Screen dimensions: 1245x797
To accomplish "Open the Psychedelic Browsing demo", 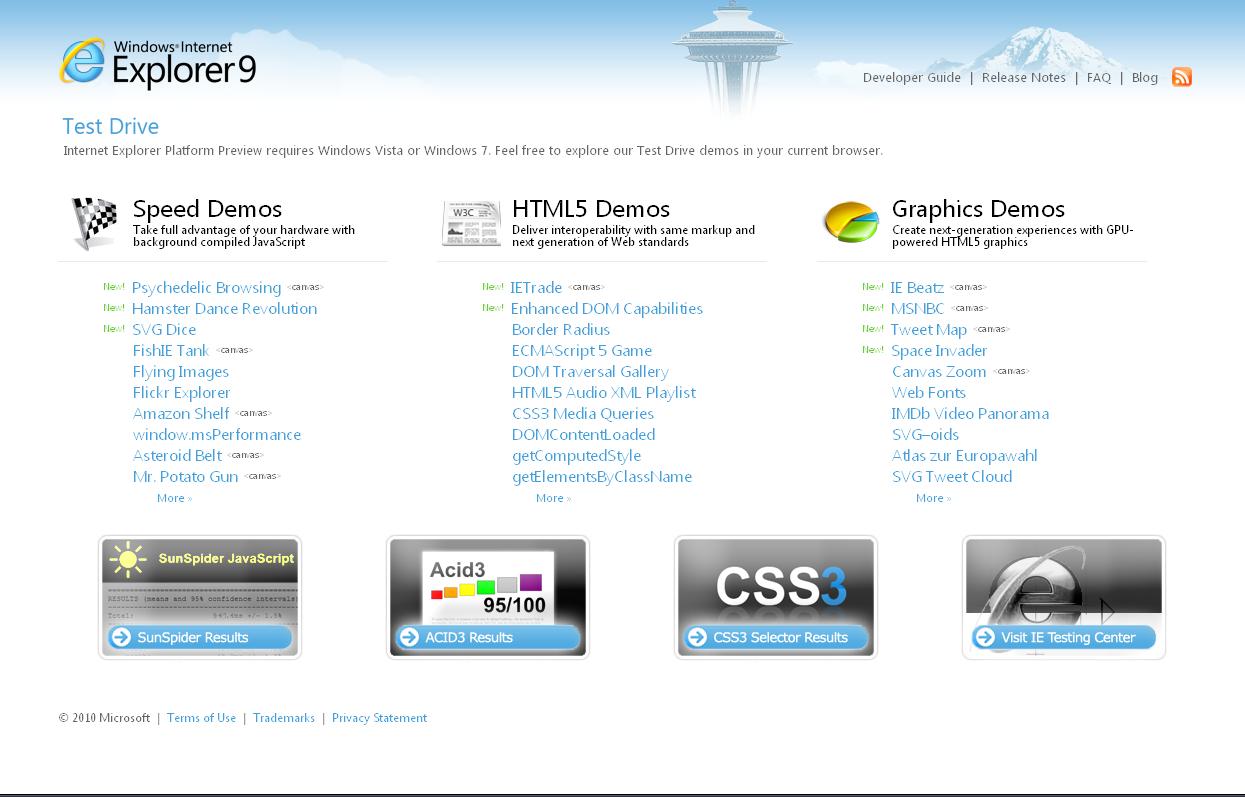I will point(207,288).
